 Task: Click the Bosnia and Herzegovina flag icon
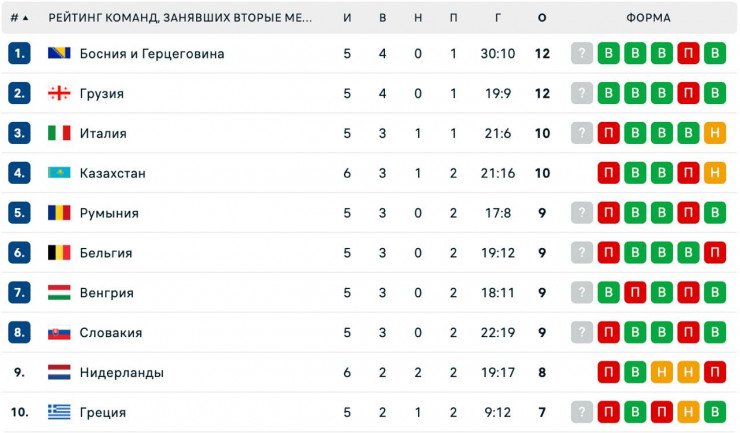(x=59, y=53)
